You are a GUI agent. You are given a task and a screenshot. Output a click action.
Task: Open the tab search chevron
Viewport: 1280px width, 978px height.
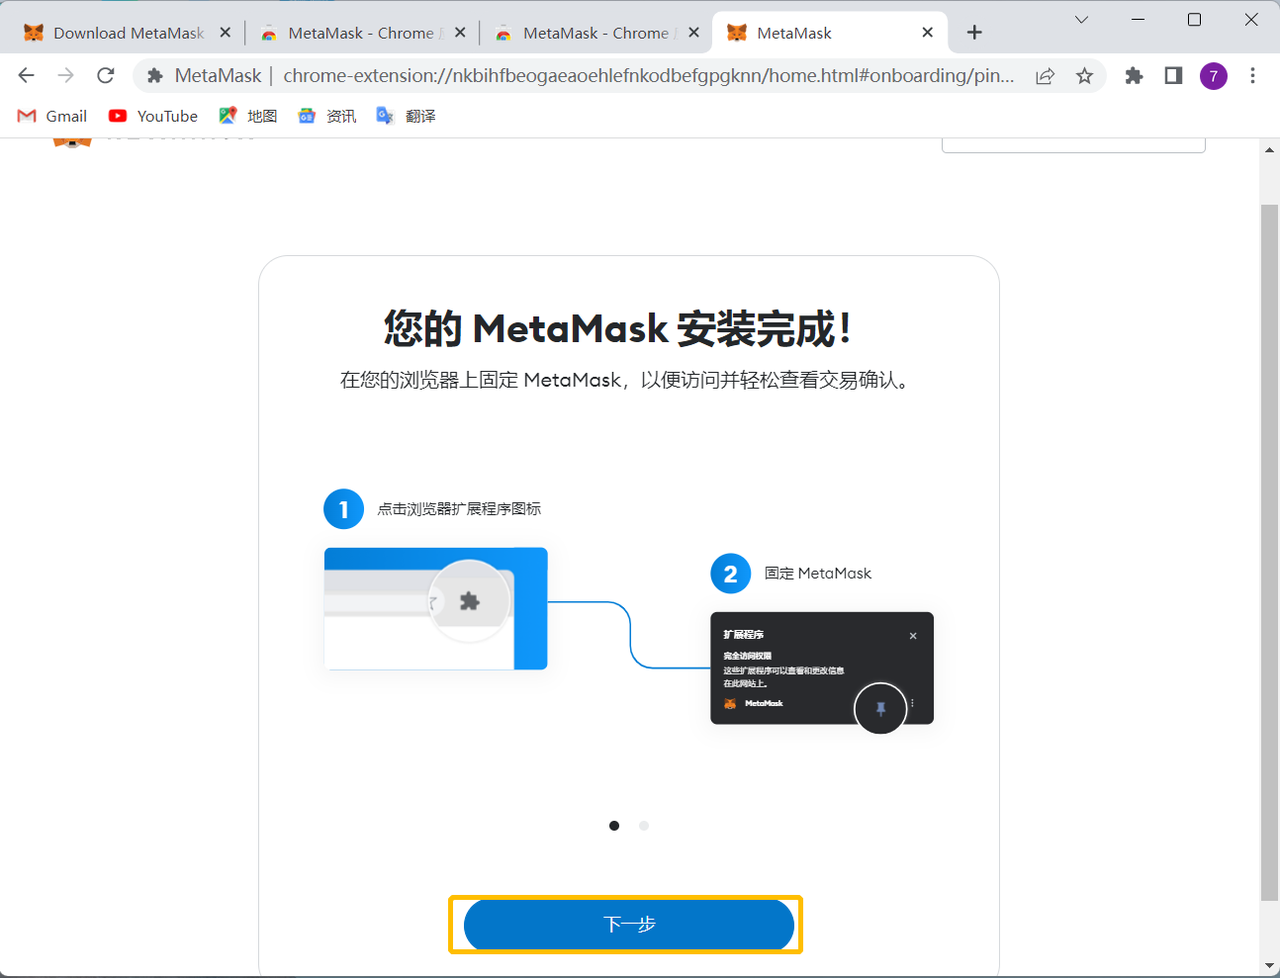(x=1081, y=19)
